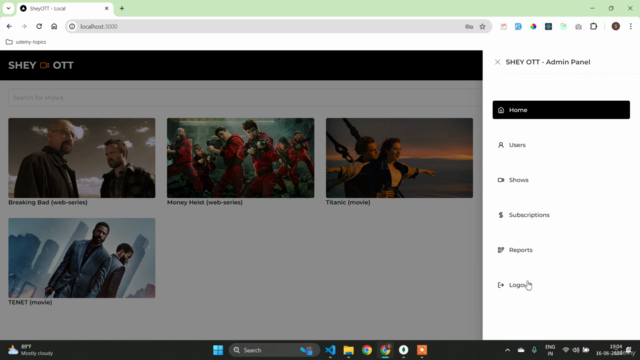Go forward in browser history
Image resolution: width=640 pixels, height=360 pixels.
click(24, 27)
